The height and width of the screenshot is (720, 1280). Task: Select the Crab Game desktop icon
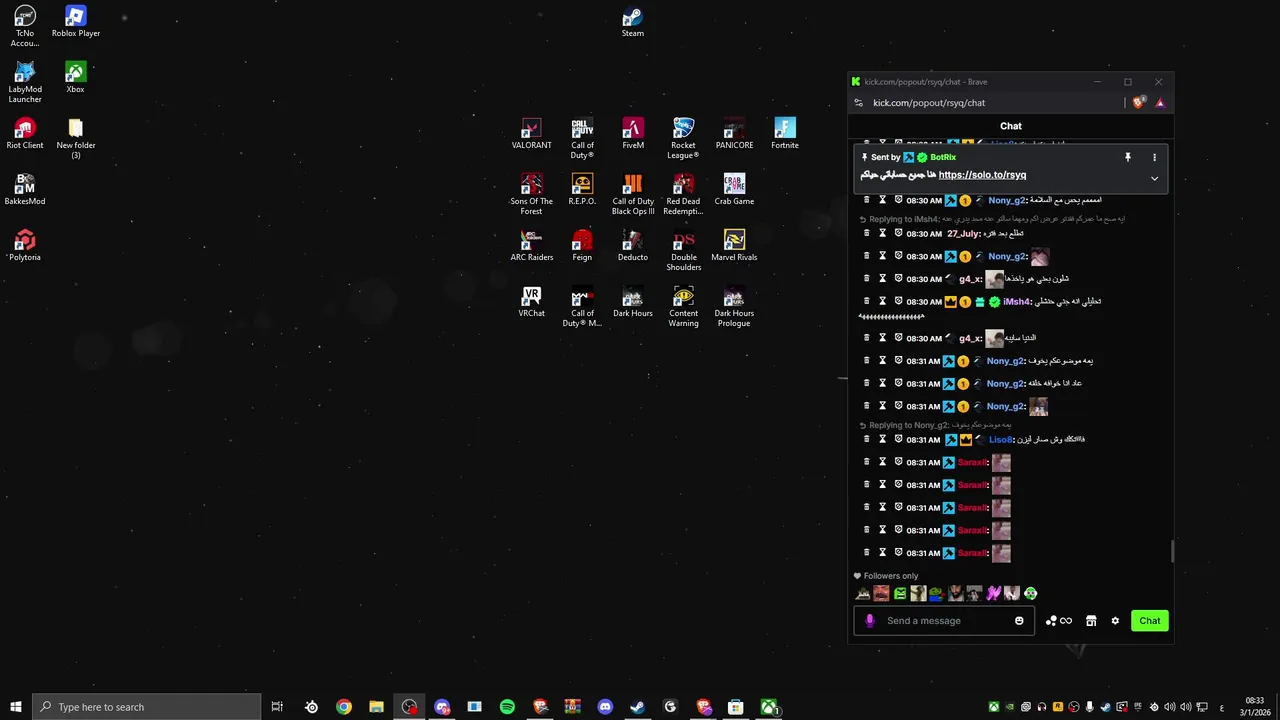[x=734, y=190]
